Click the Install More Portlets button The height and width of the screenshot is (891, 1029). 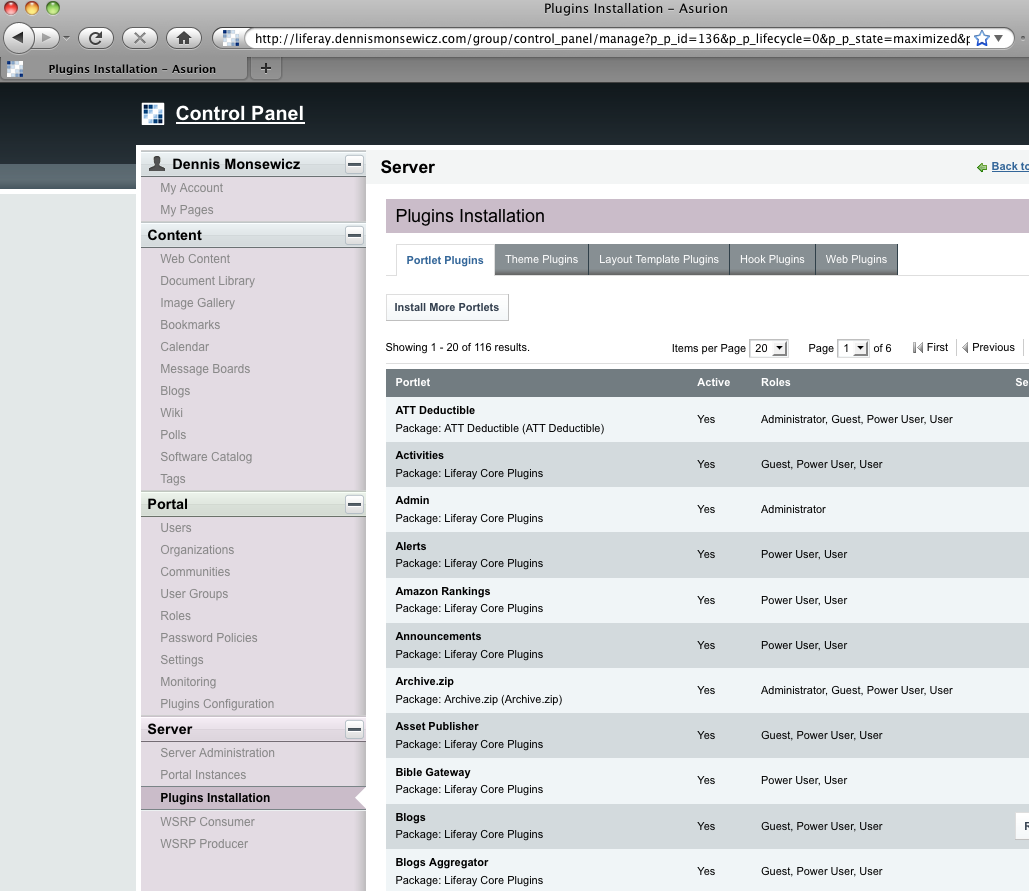447,307
